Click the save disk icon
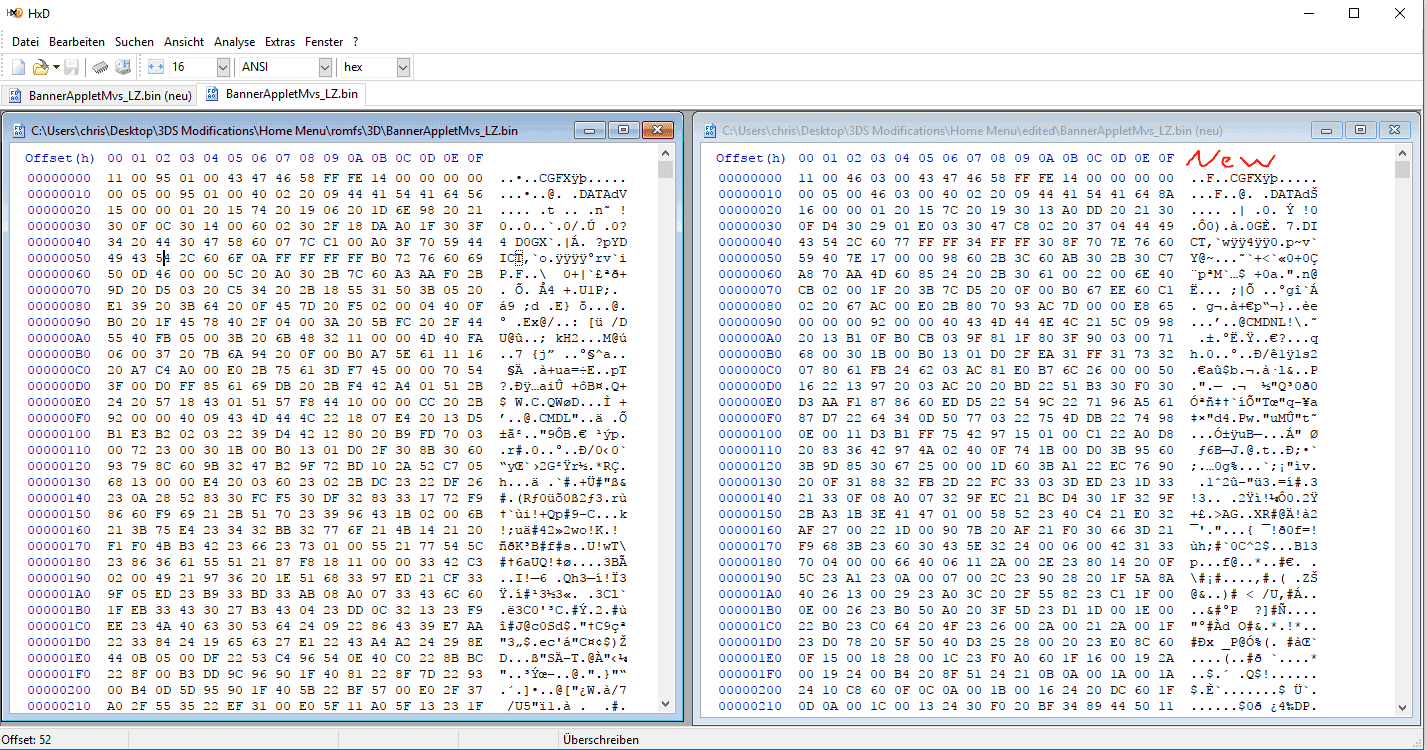The height and width of the screenshot is (750, 1427). (72, 67)
